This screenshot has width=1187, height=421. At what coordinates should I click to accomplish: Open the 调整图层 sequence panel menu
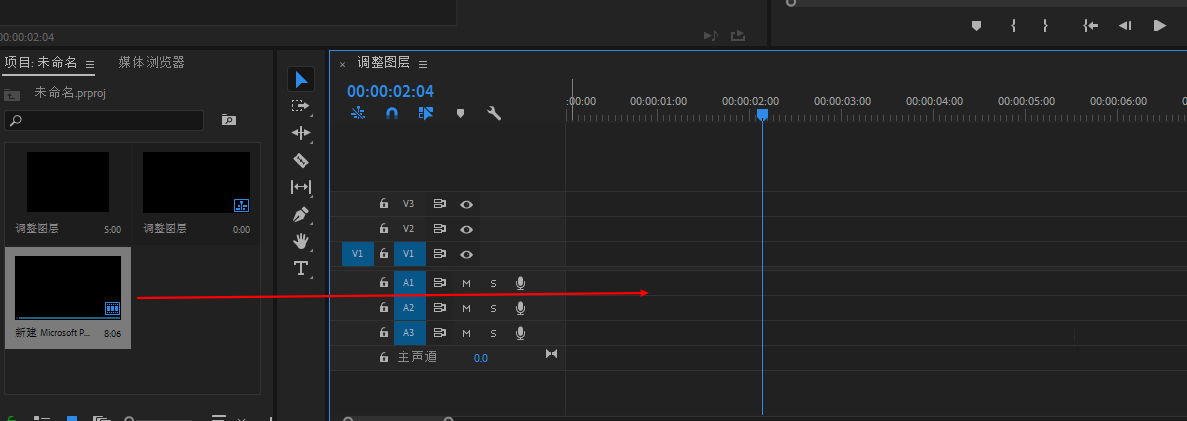point(423,64)
